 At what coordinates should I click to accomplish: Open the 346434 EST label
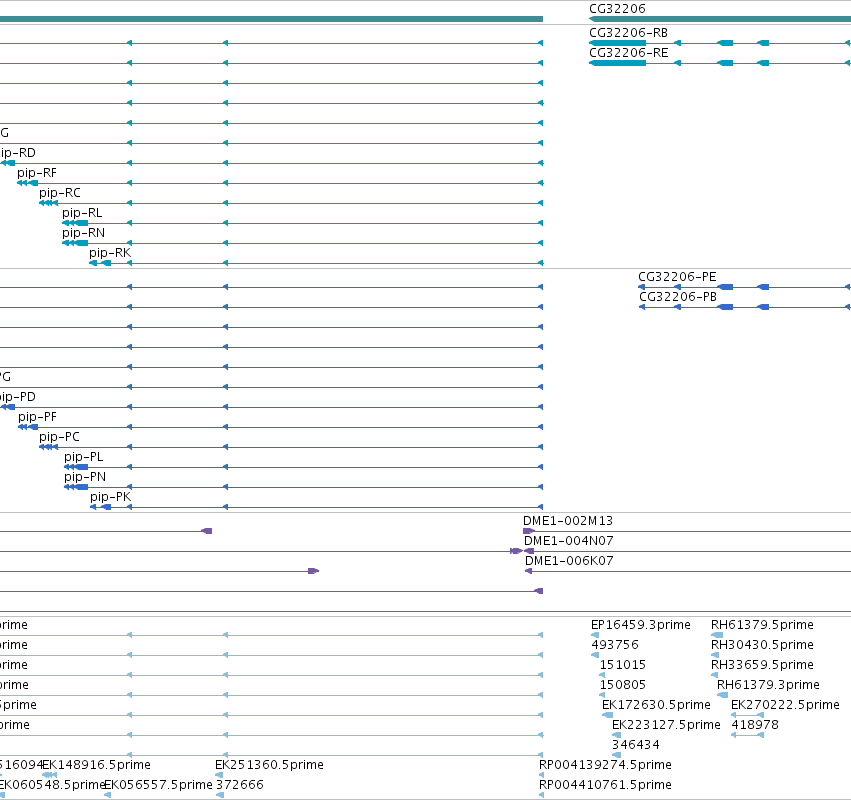pos(636,745)
